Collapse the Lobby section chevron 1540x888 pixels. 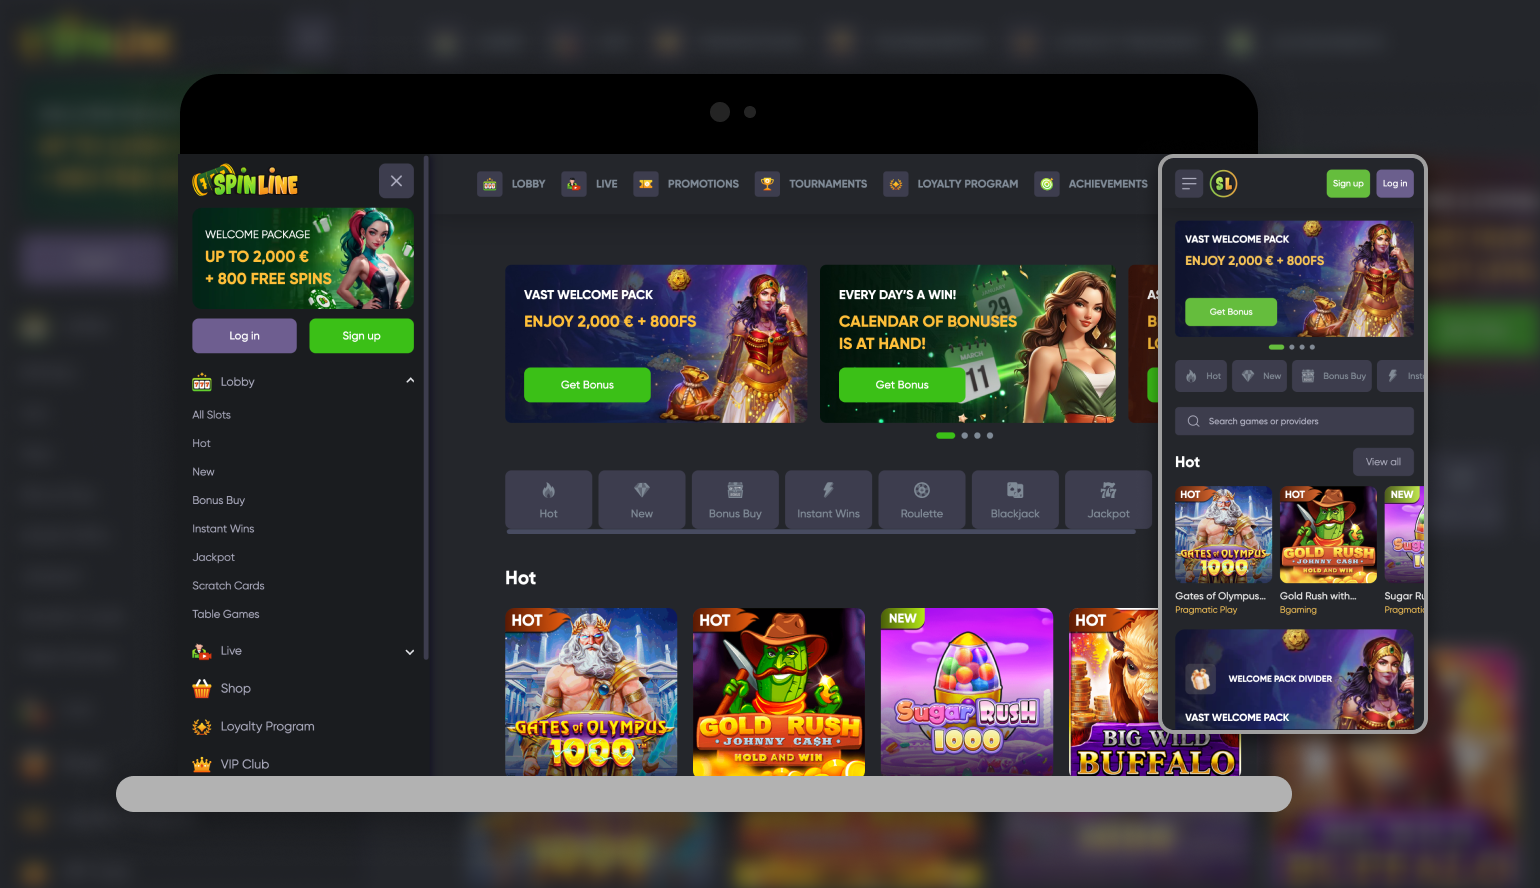pos(410,381)
